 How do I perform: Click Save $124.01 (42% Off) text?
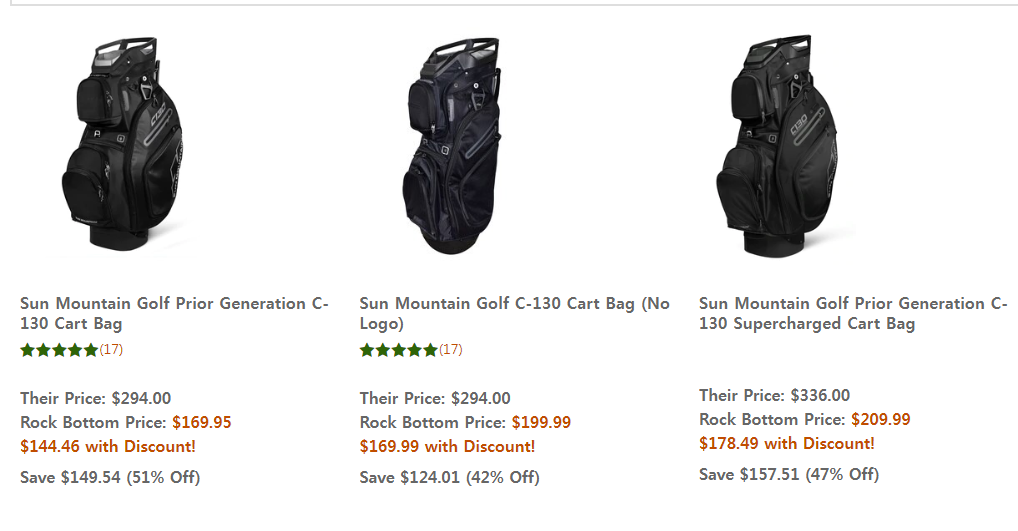tap(449, 478)
